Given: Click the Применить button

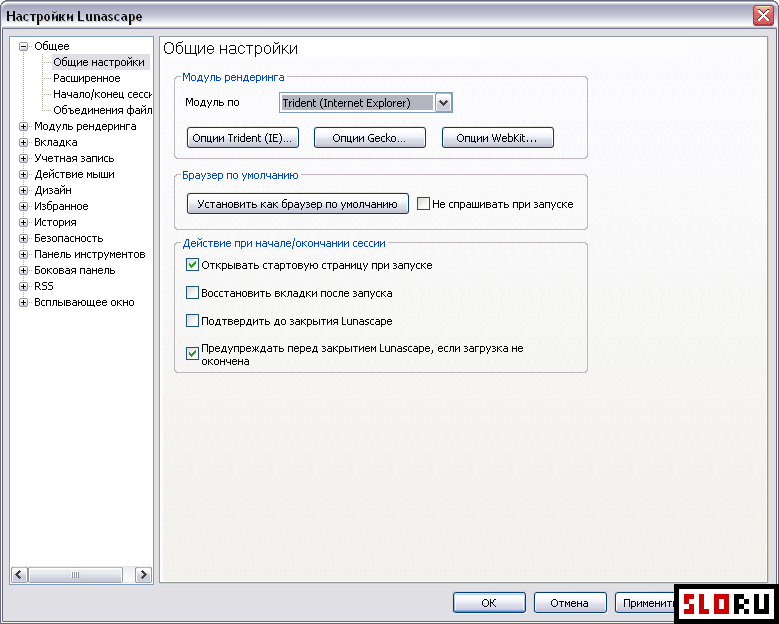Looking at the screenshot, I should point(646,603).
